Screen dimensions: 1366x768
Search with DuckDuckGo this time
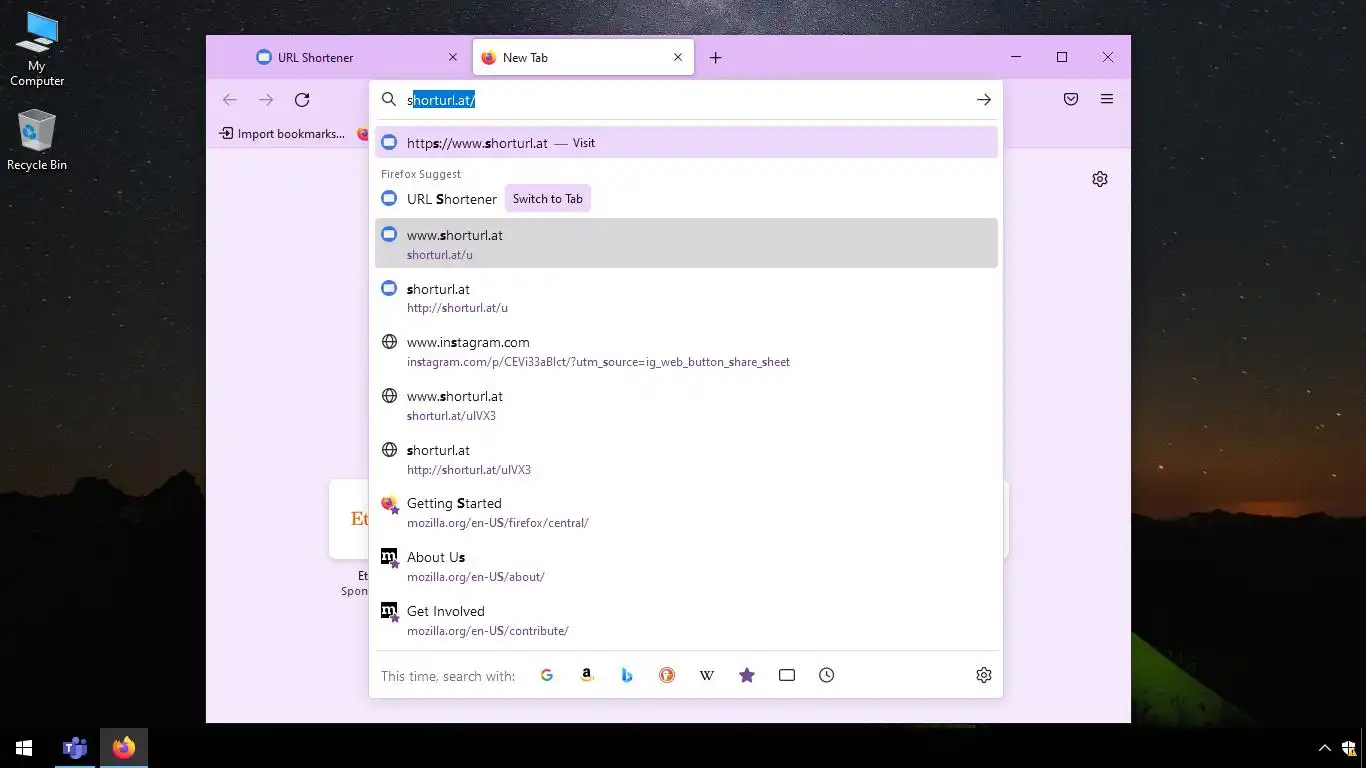[667, 675]
